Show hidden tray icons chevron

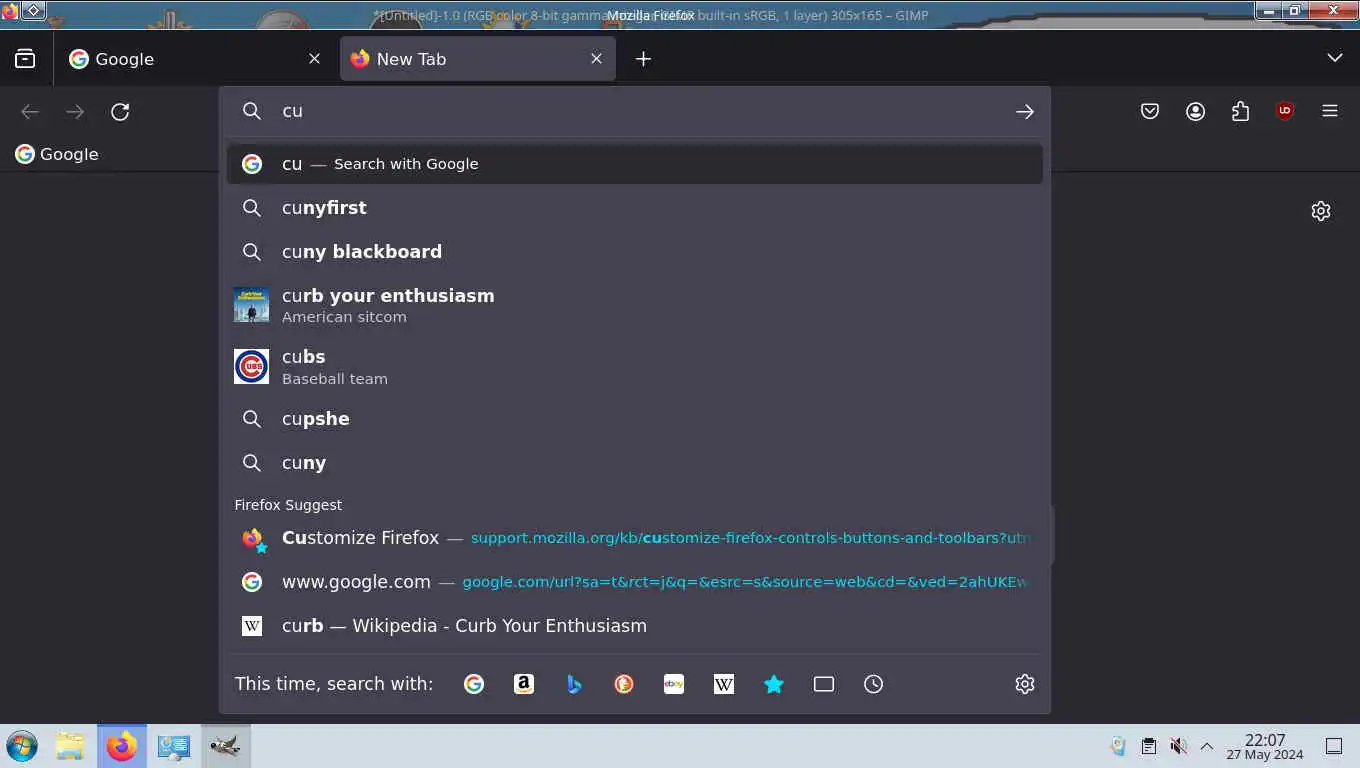pyautogui.click(x=1207, y=746)
